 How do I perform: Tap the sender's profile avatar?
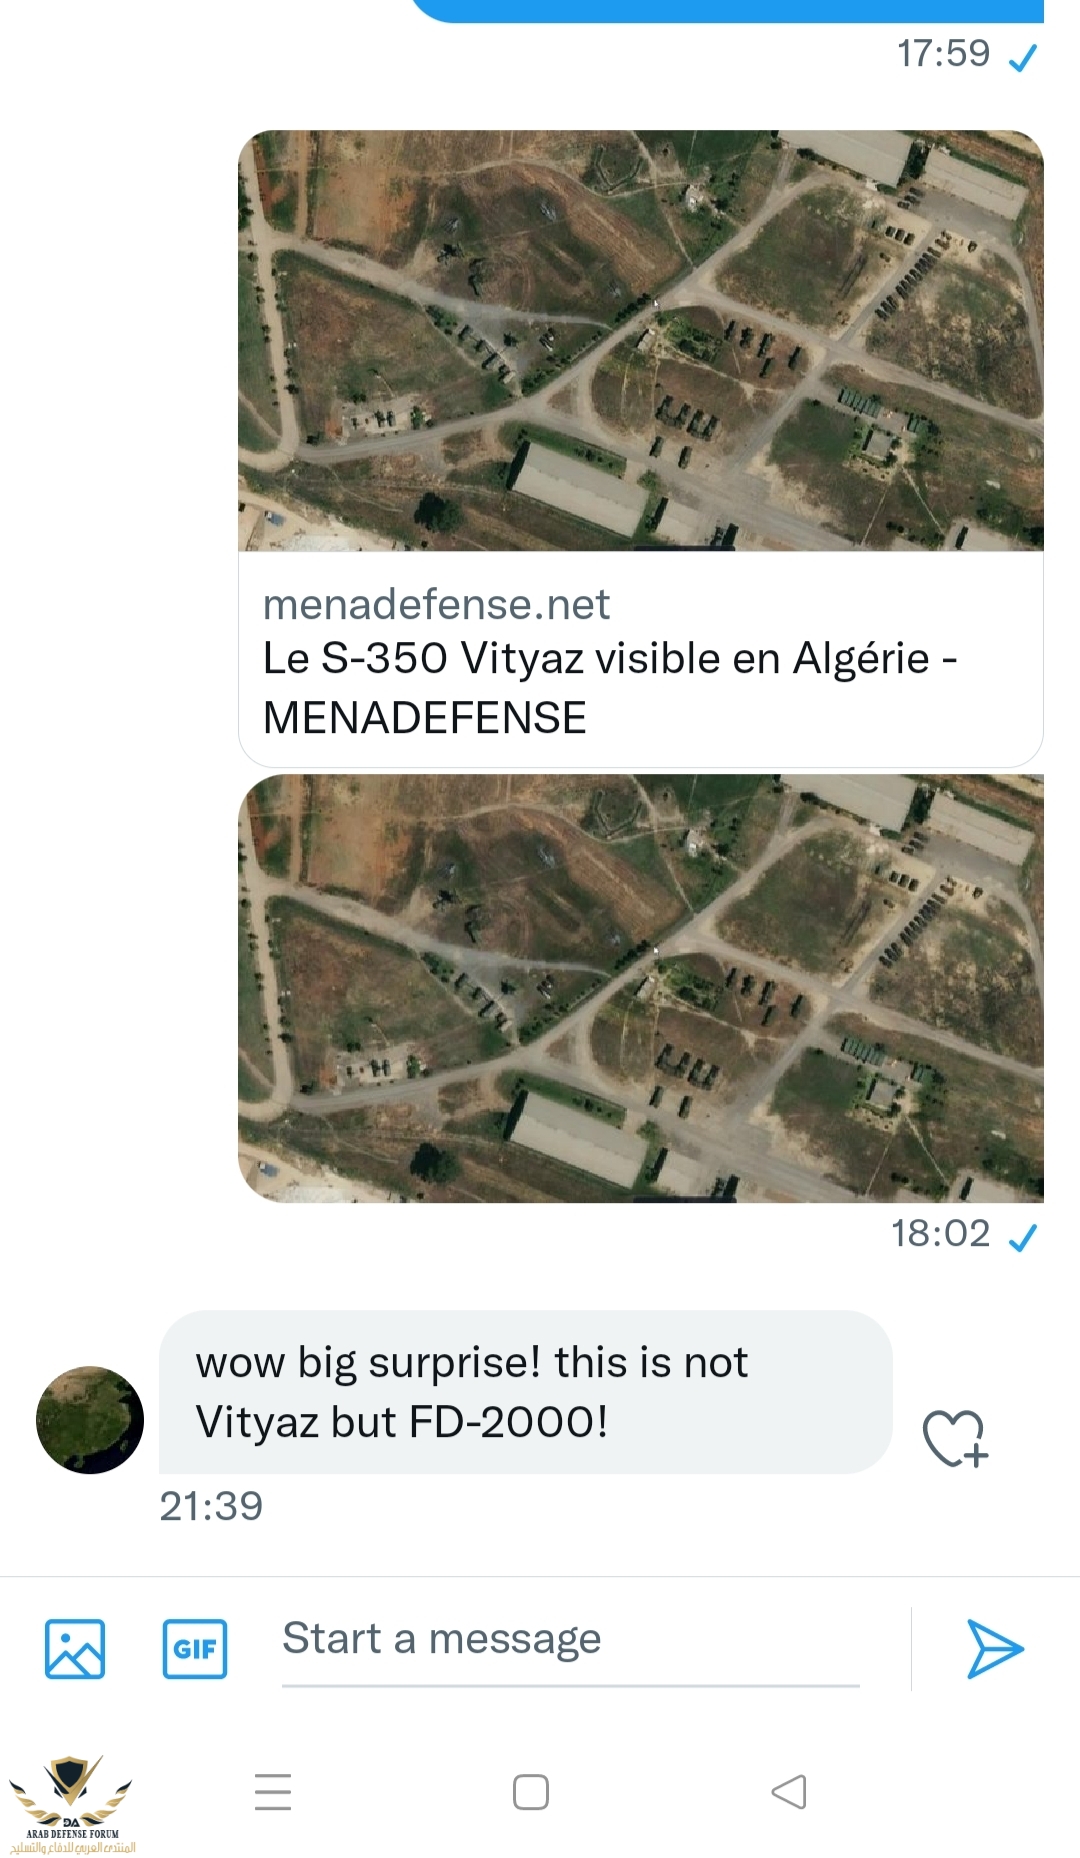click(90, 1420)
